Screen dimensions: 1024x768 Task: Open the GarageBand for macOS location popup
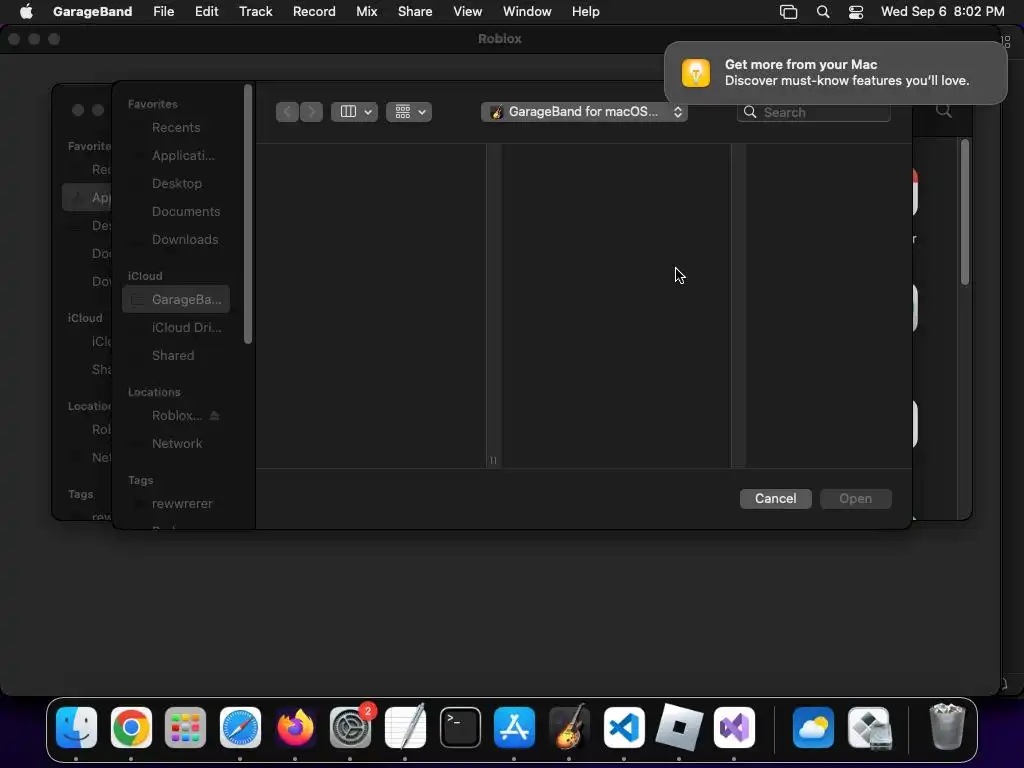coord(584,112)
